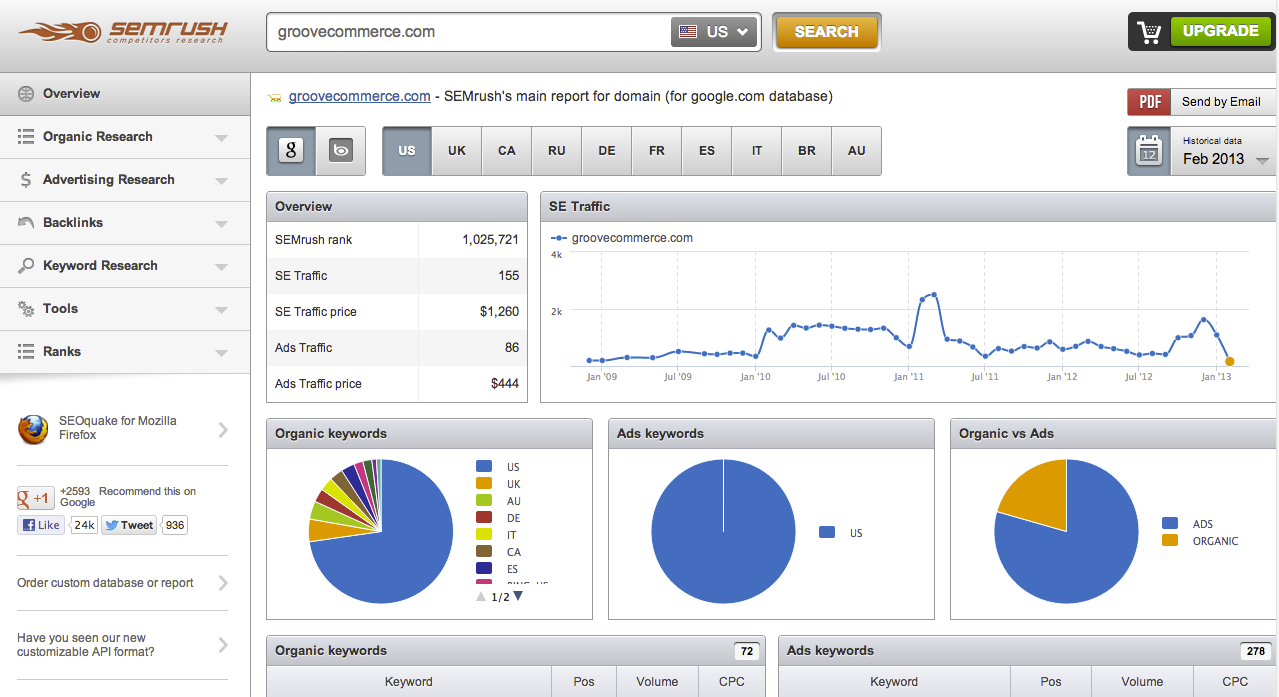Click the orange end point on SE Traffic chart
This screenshot has width=1279, height=697.
tap(1229, 361)
